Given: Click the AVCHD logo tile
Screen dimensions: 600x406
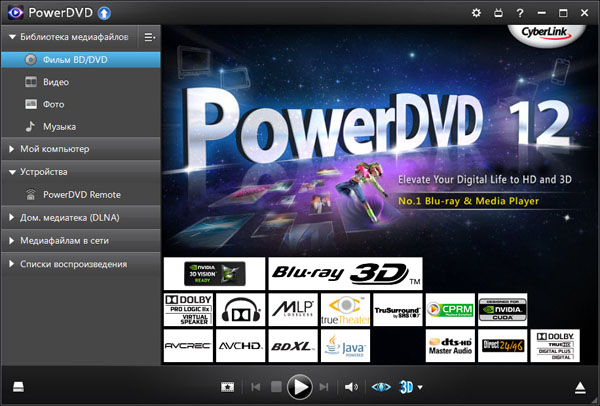Looking at the screenshot, I should 241,346.
